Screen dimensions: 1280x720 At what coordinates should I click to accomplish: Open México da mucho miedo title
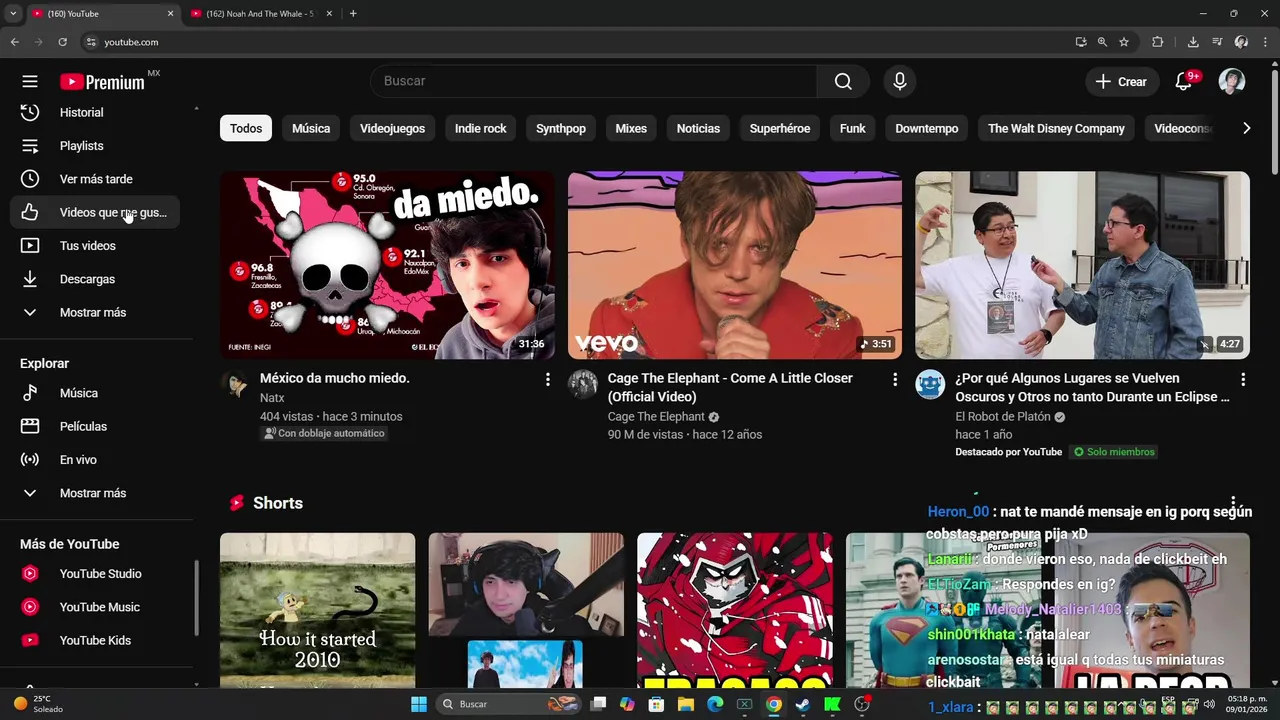click(x=335, y=378)
